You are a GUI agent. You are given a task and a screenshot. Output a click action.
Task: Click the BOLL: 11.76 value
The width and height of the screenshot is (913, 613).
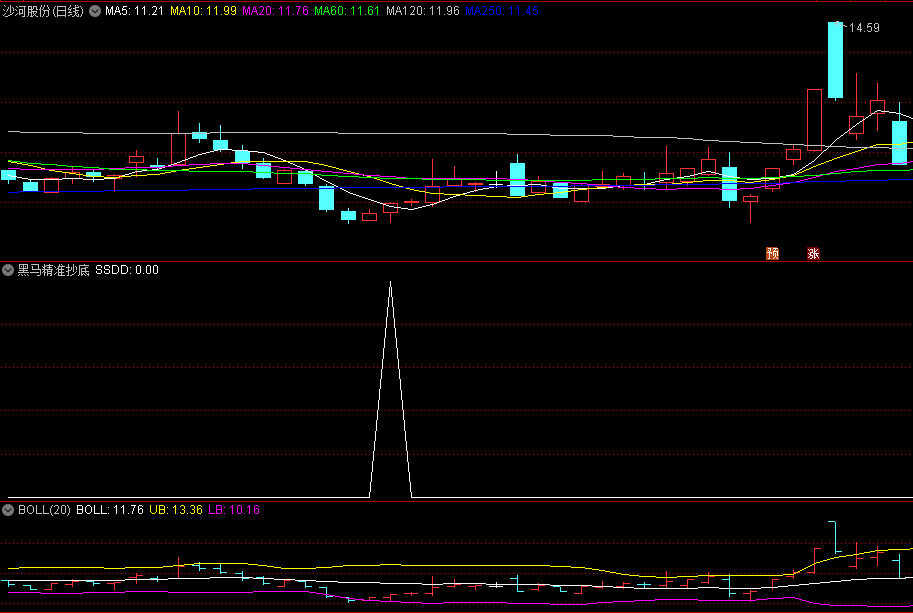[x=110, y=510]
